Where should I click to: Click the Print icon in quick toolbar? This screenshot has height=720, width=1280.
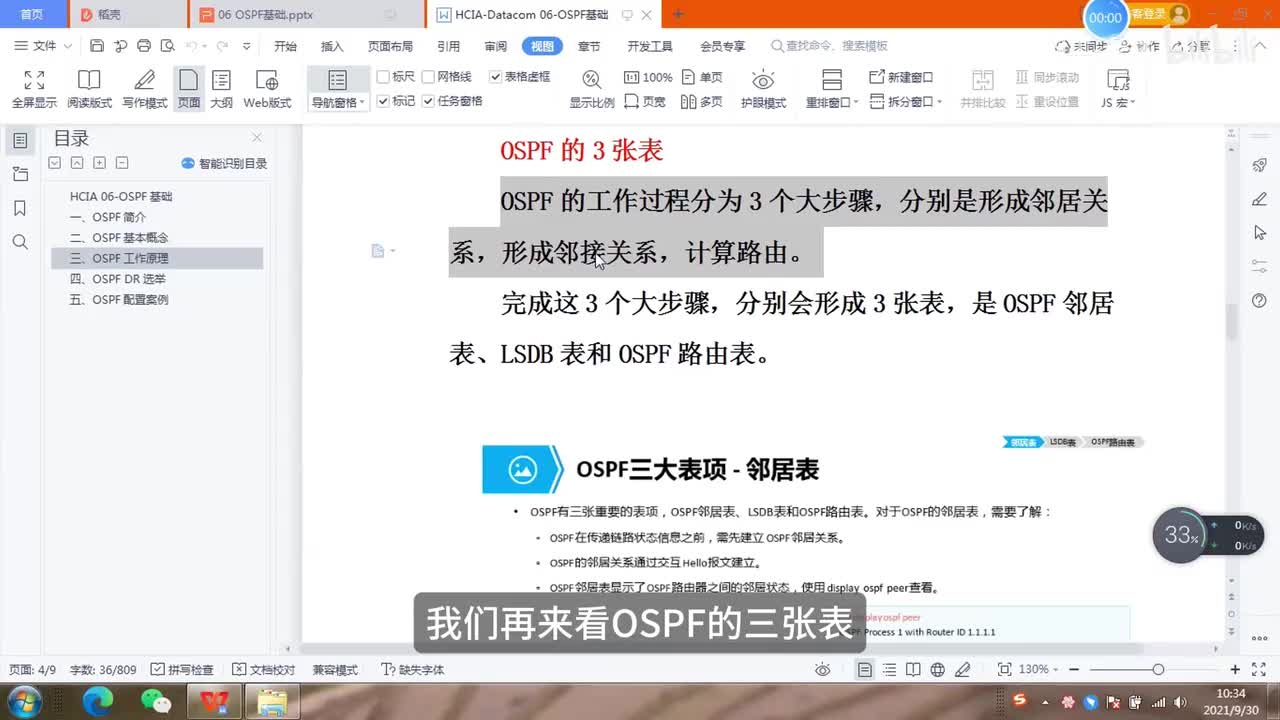coord(144,46)
